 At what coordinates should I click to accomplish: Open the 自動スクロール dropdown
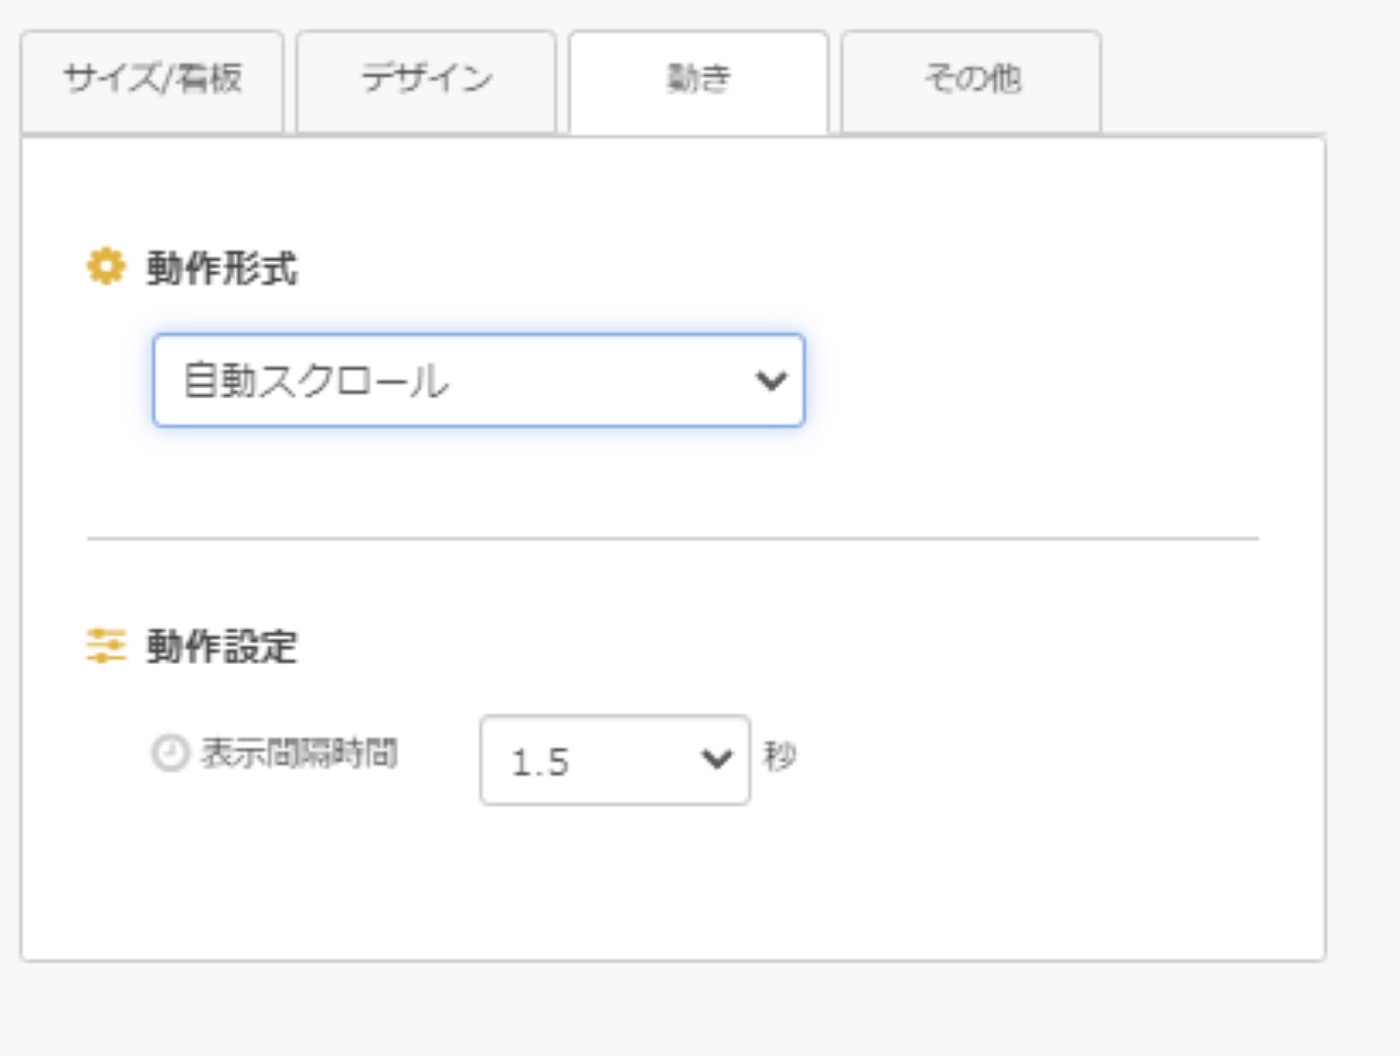(479, 380)
